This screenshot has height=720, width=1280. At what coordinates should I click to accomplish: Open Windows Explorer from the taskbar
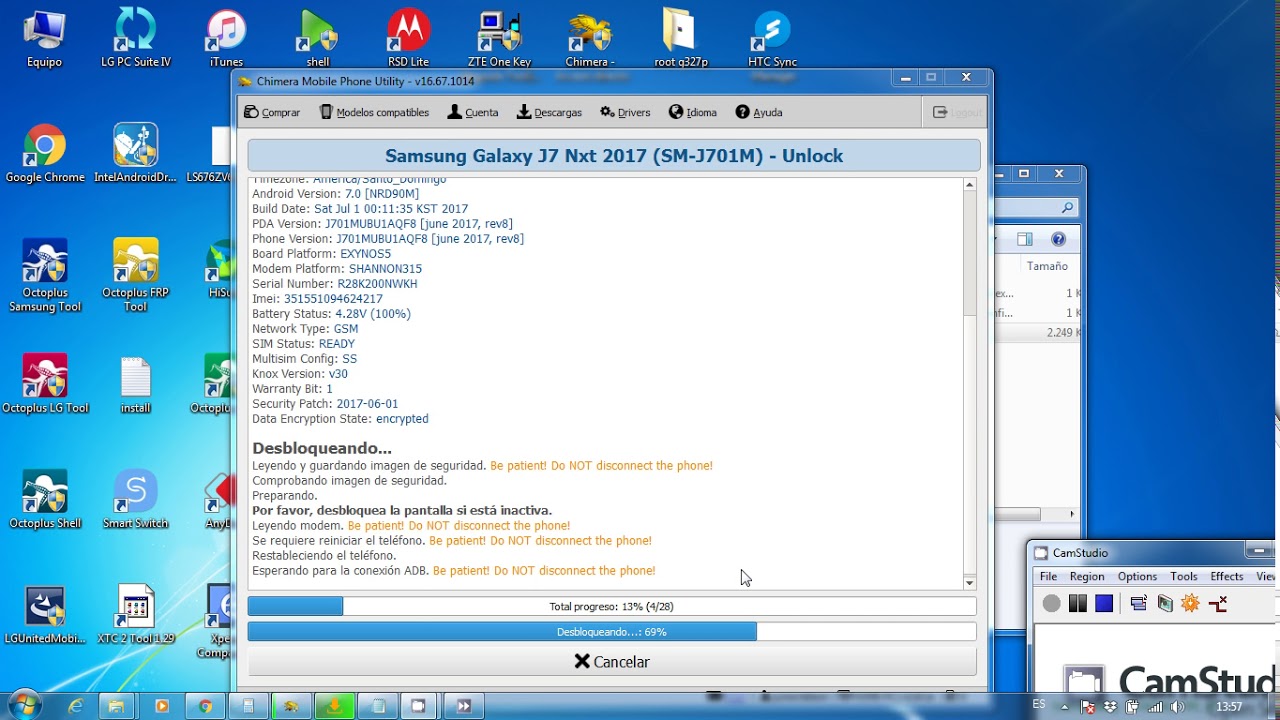[x=118, y=706]
